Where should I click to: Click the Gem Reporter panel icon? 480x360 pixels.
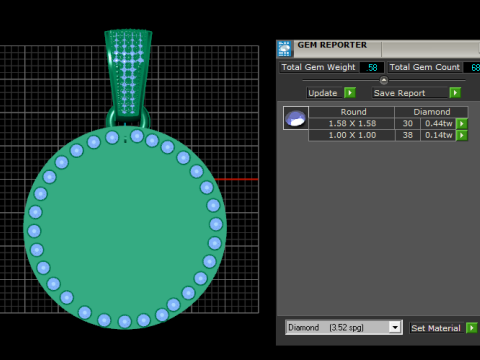(x=284, y=49)
